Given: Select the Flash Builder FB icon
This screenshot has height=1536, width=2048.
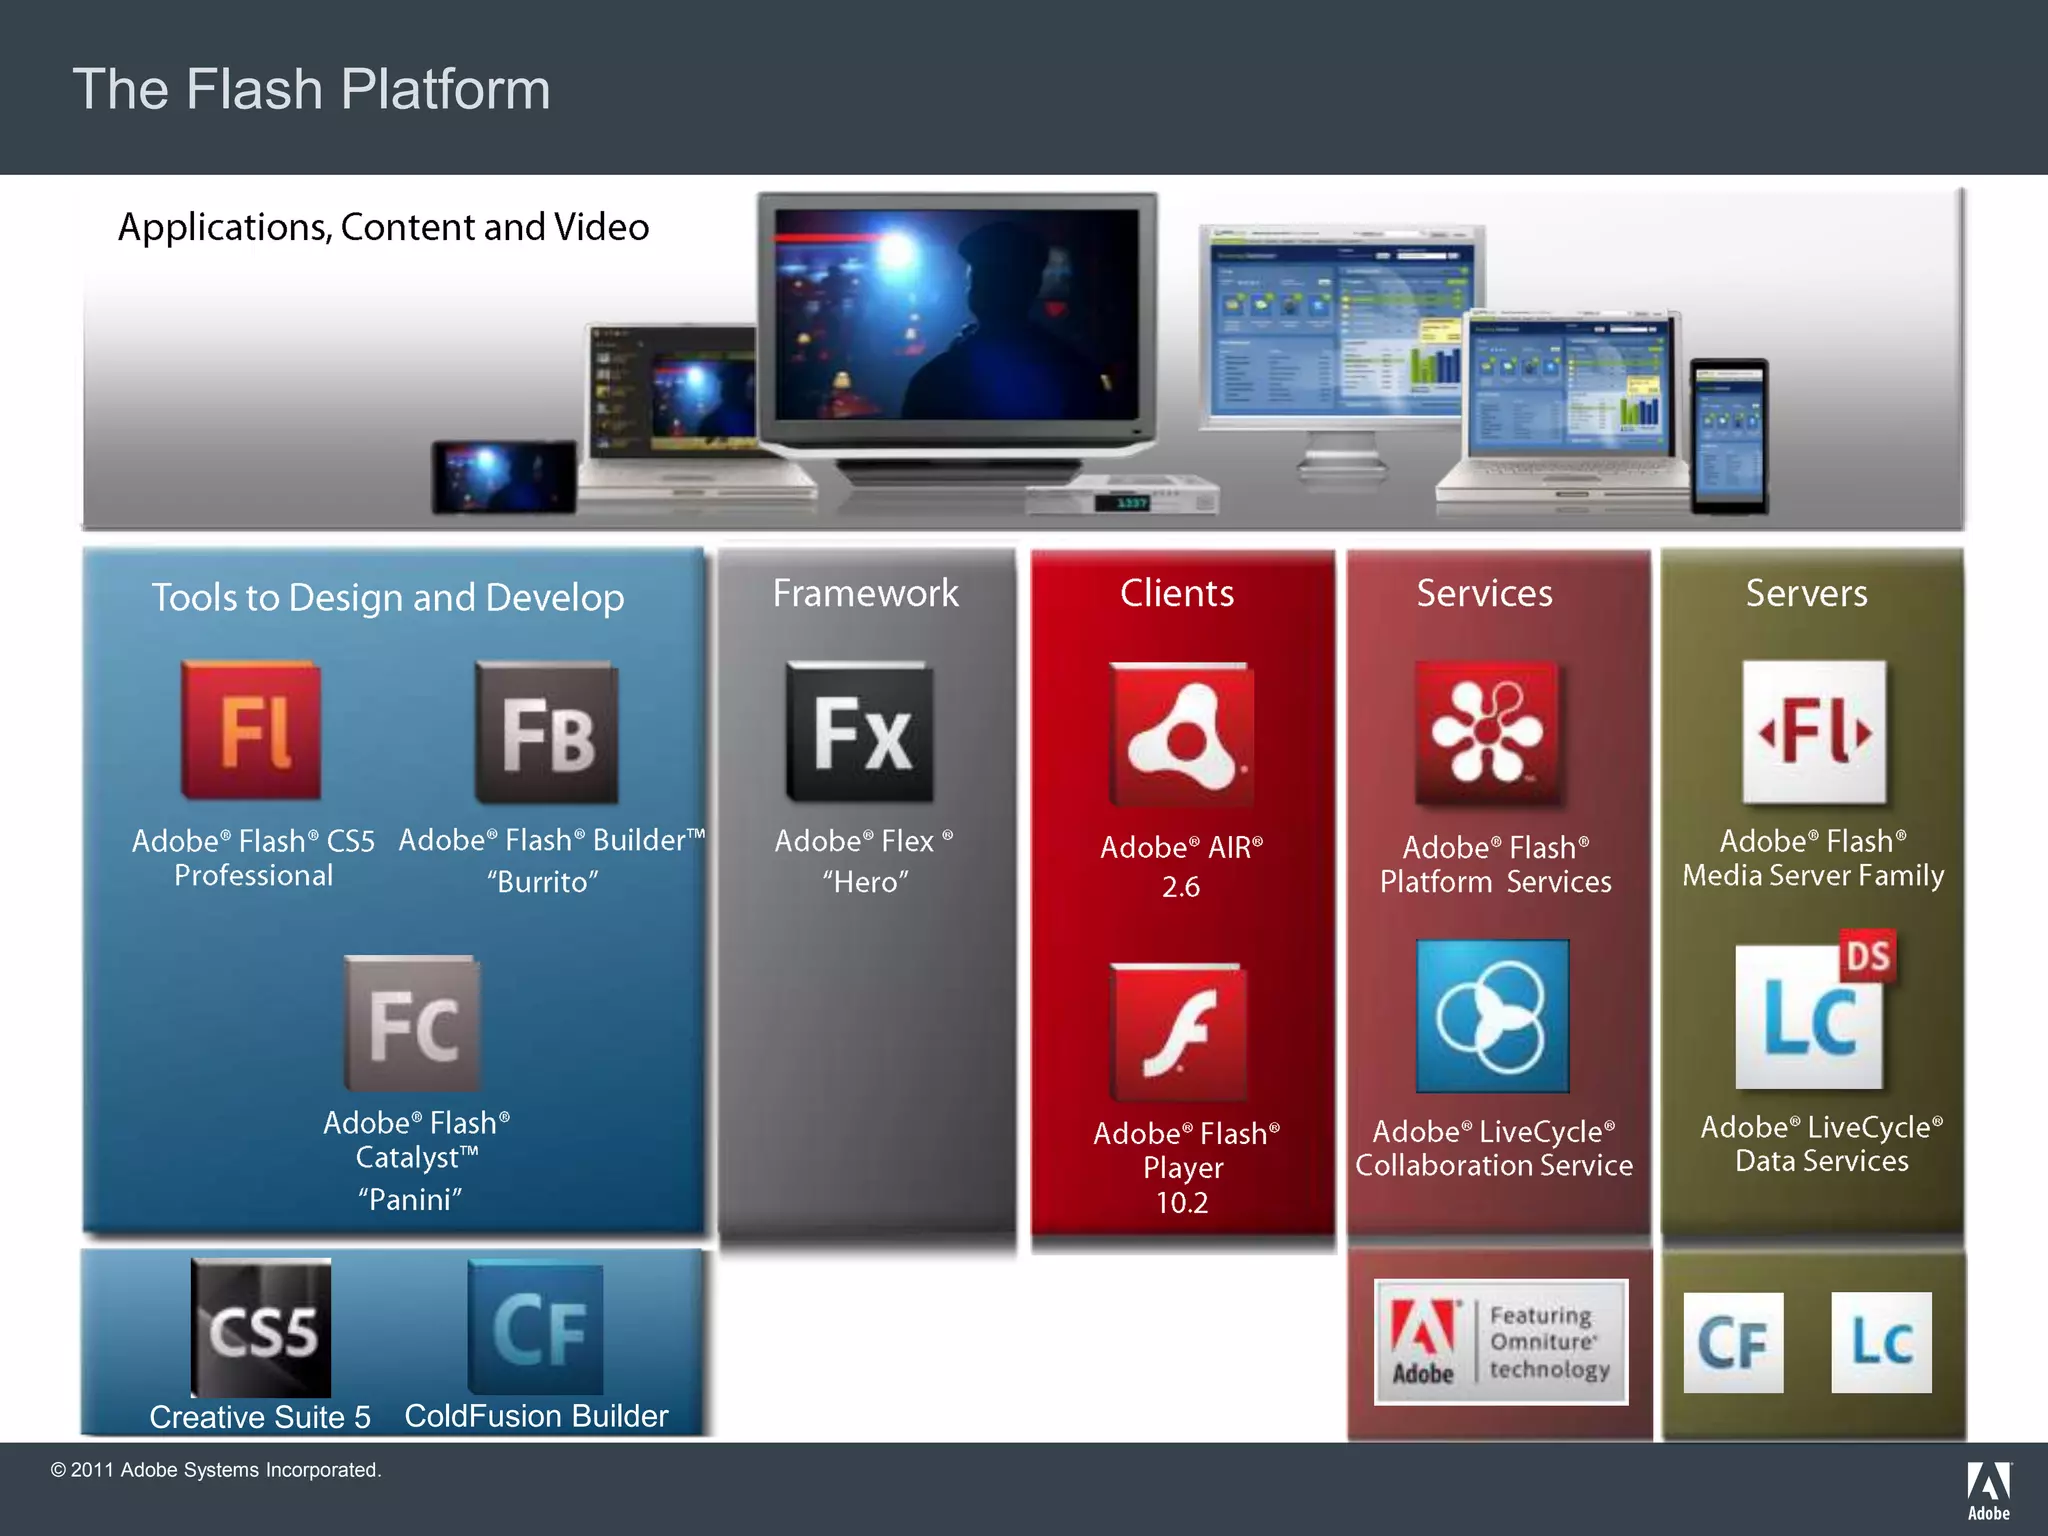Looking at the screenshot, I should tap(546, 732).
